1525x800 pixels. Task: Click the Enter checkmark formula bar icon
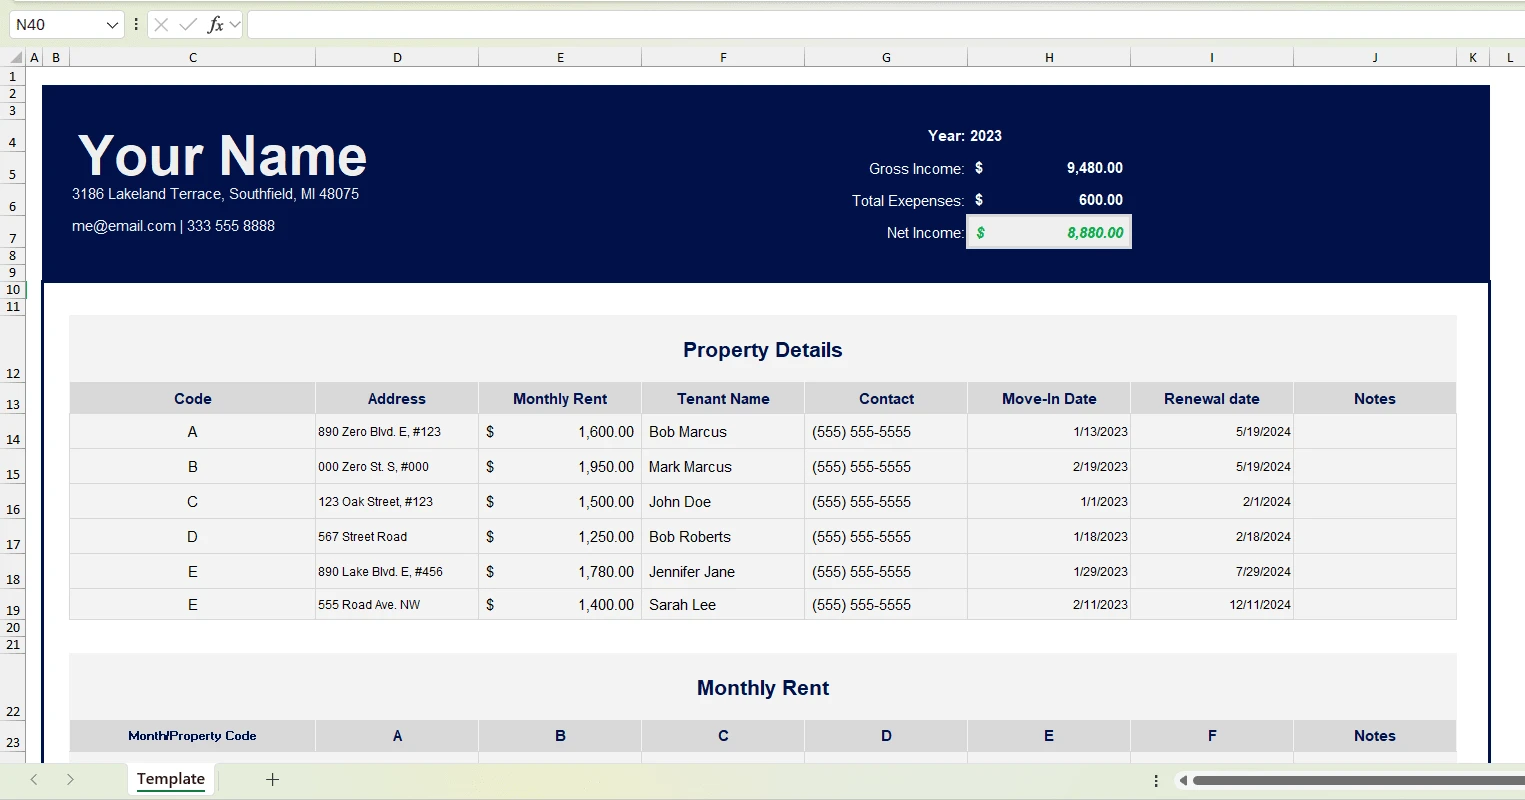(x=188, y=25)
